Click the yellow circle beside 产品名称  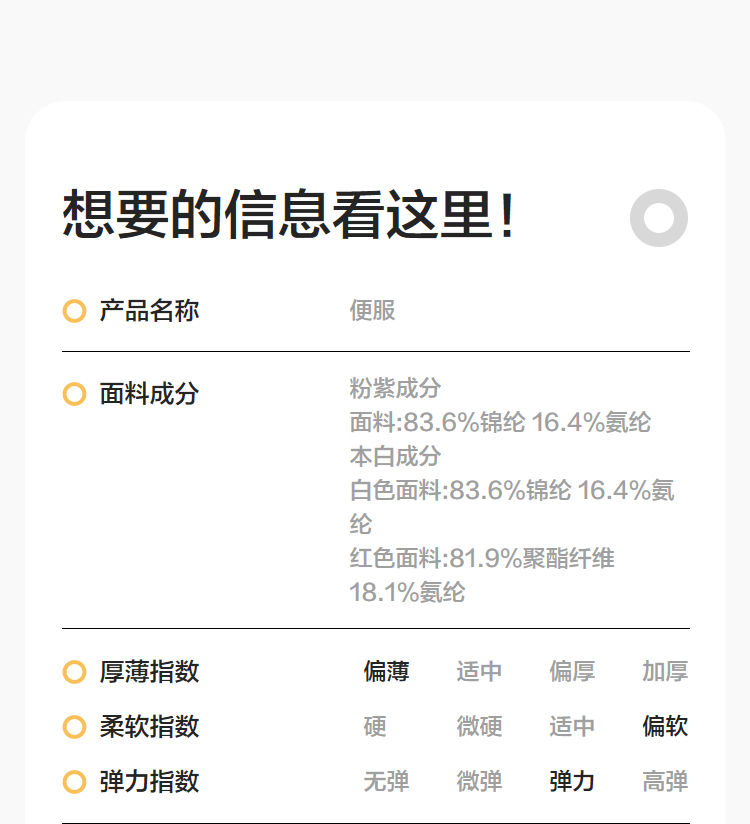point(74,311)
